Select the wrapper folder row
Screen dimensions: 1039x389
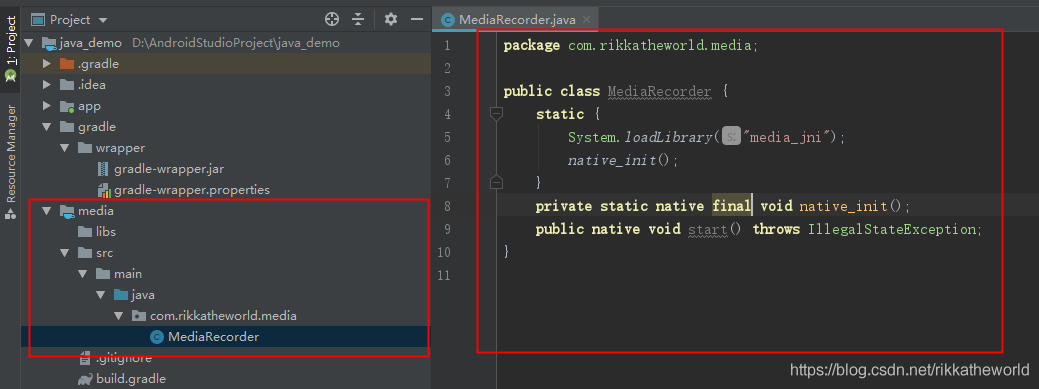(x=225, y=148)
